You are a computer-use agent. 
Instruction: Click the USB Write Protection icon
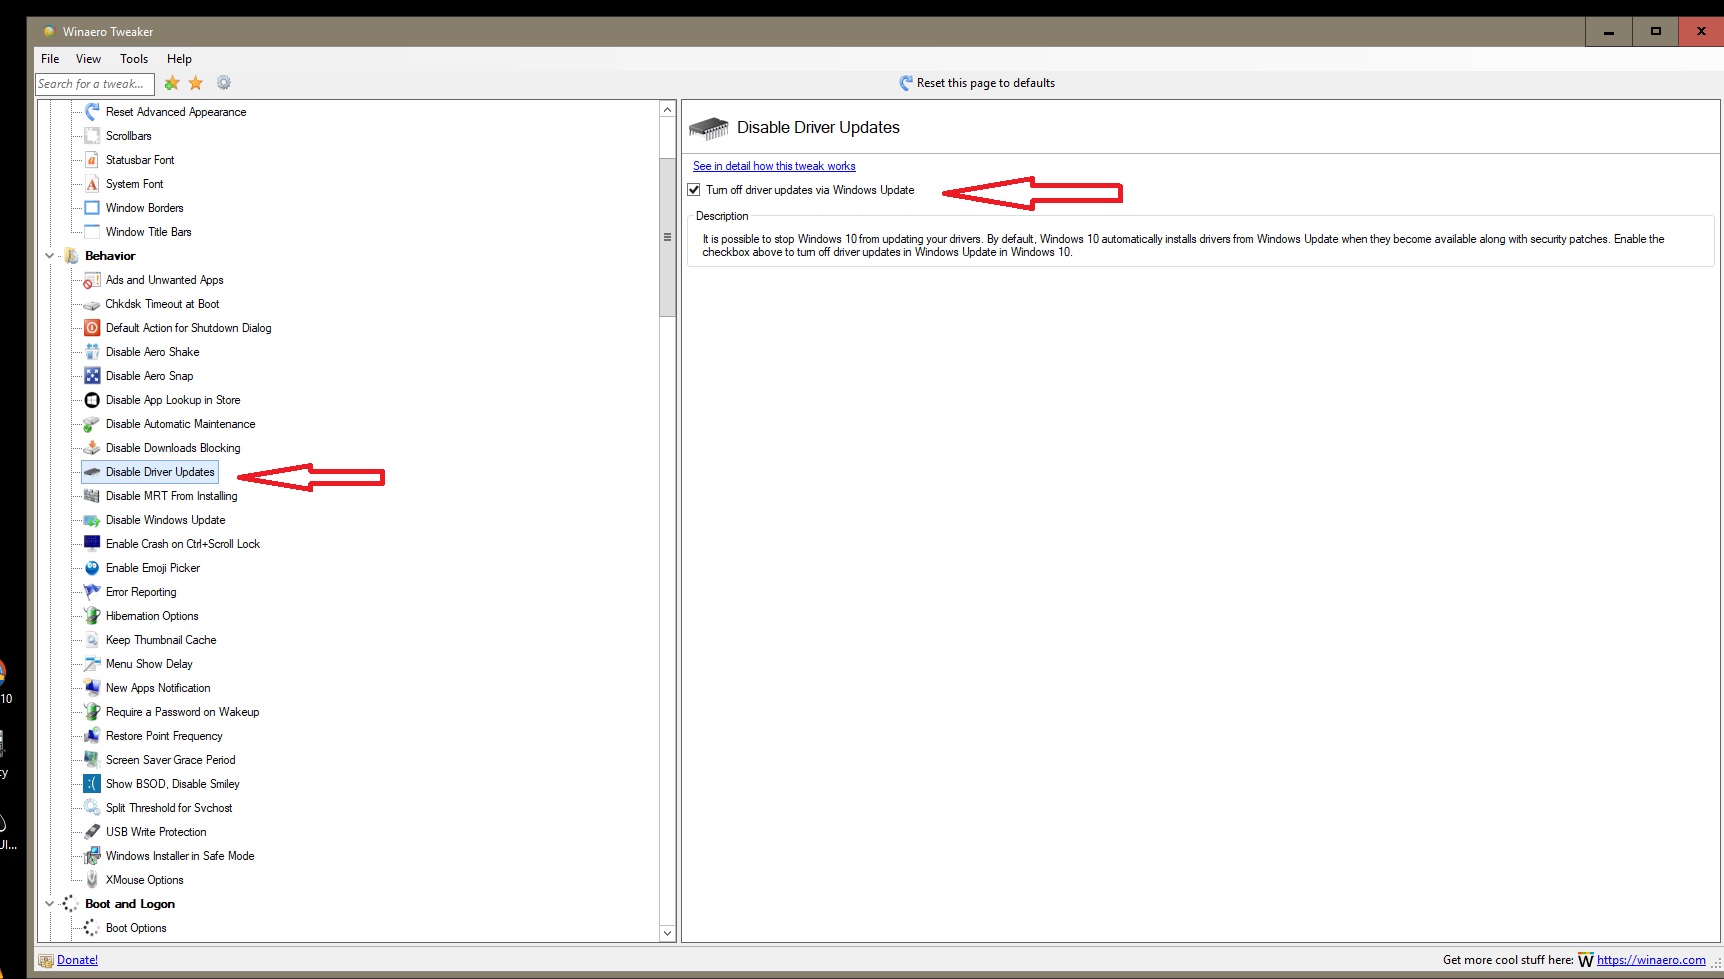pyautogui.click(x=92, y=832)
